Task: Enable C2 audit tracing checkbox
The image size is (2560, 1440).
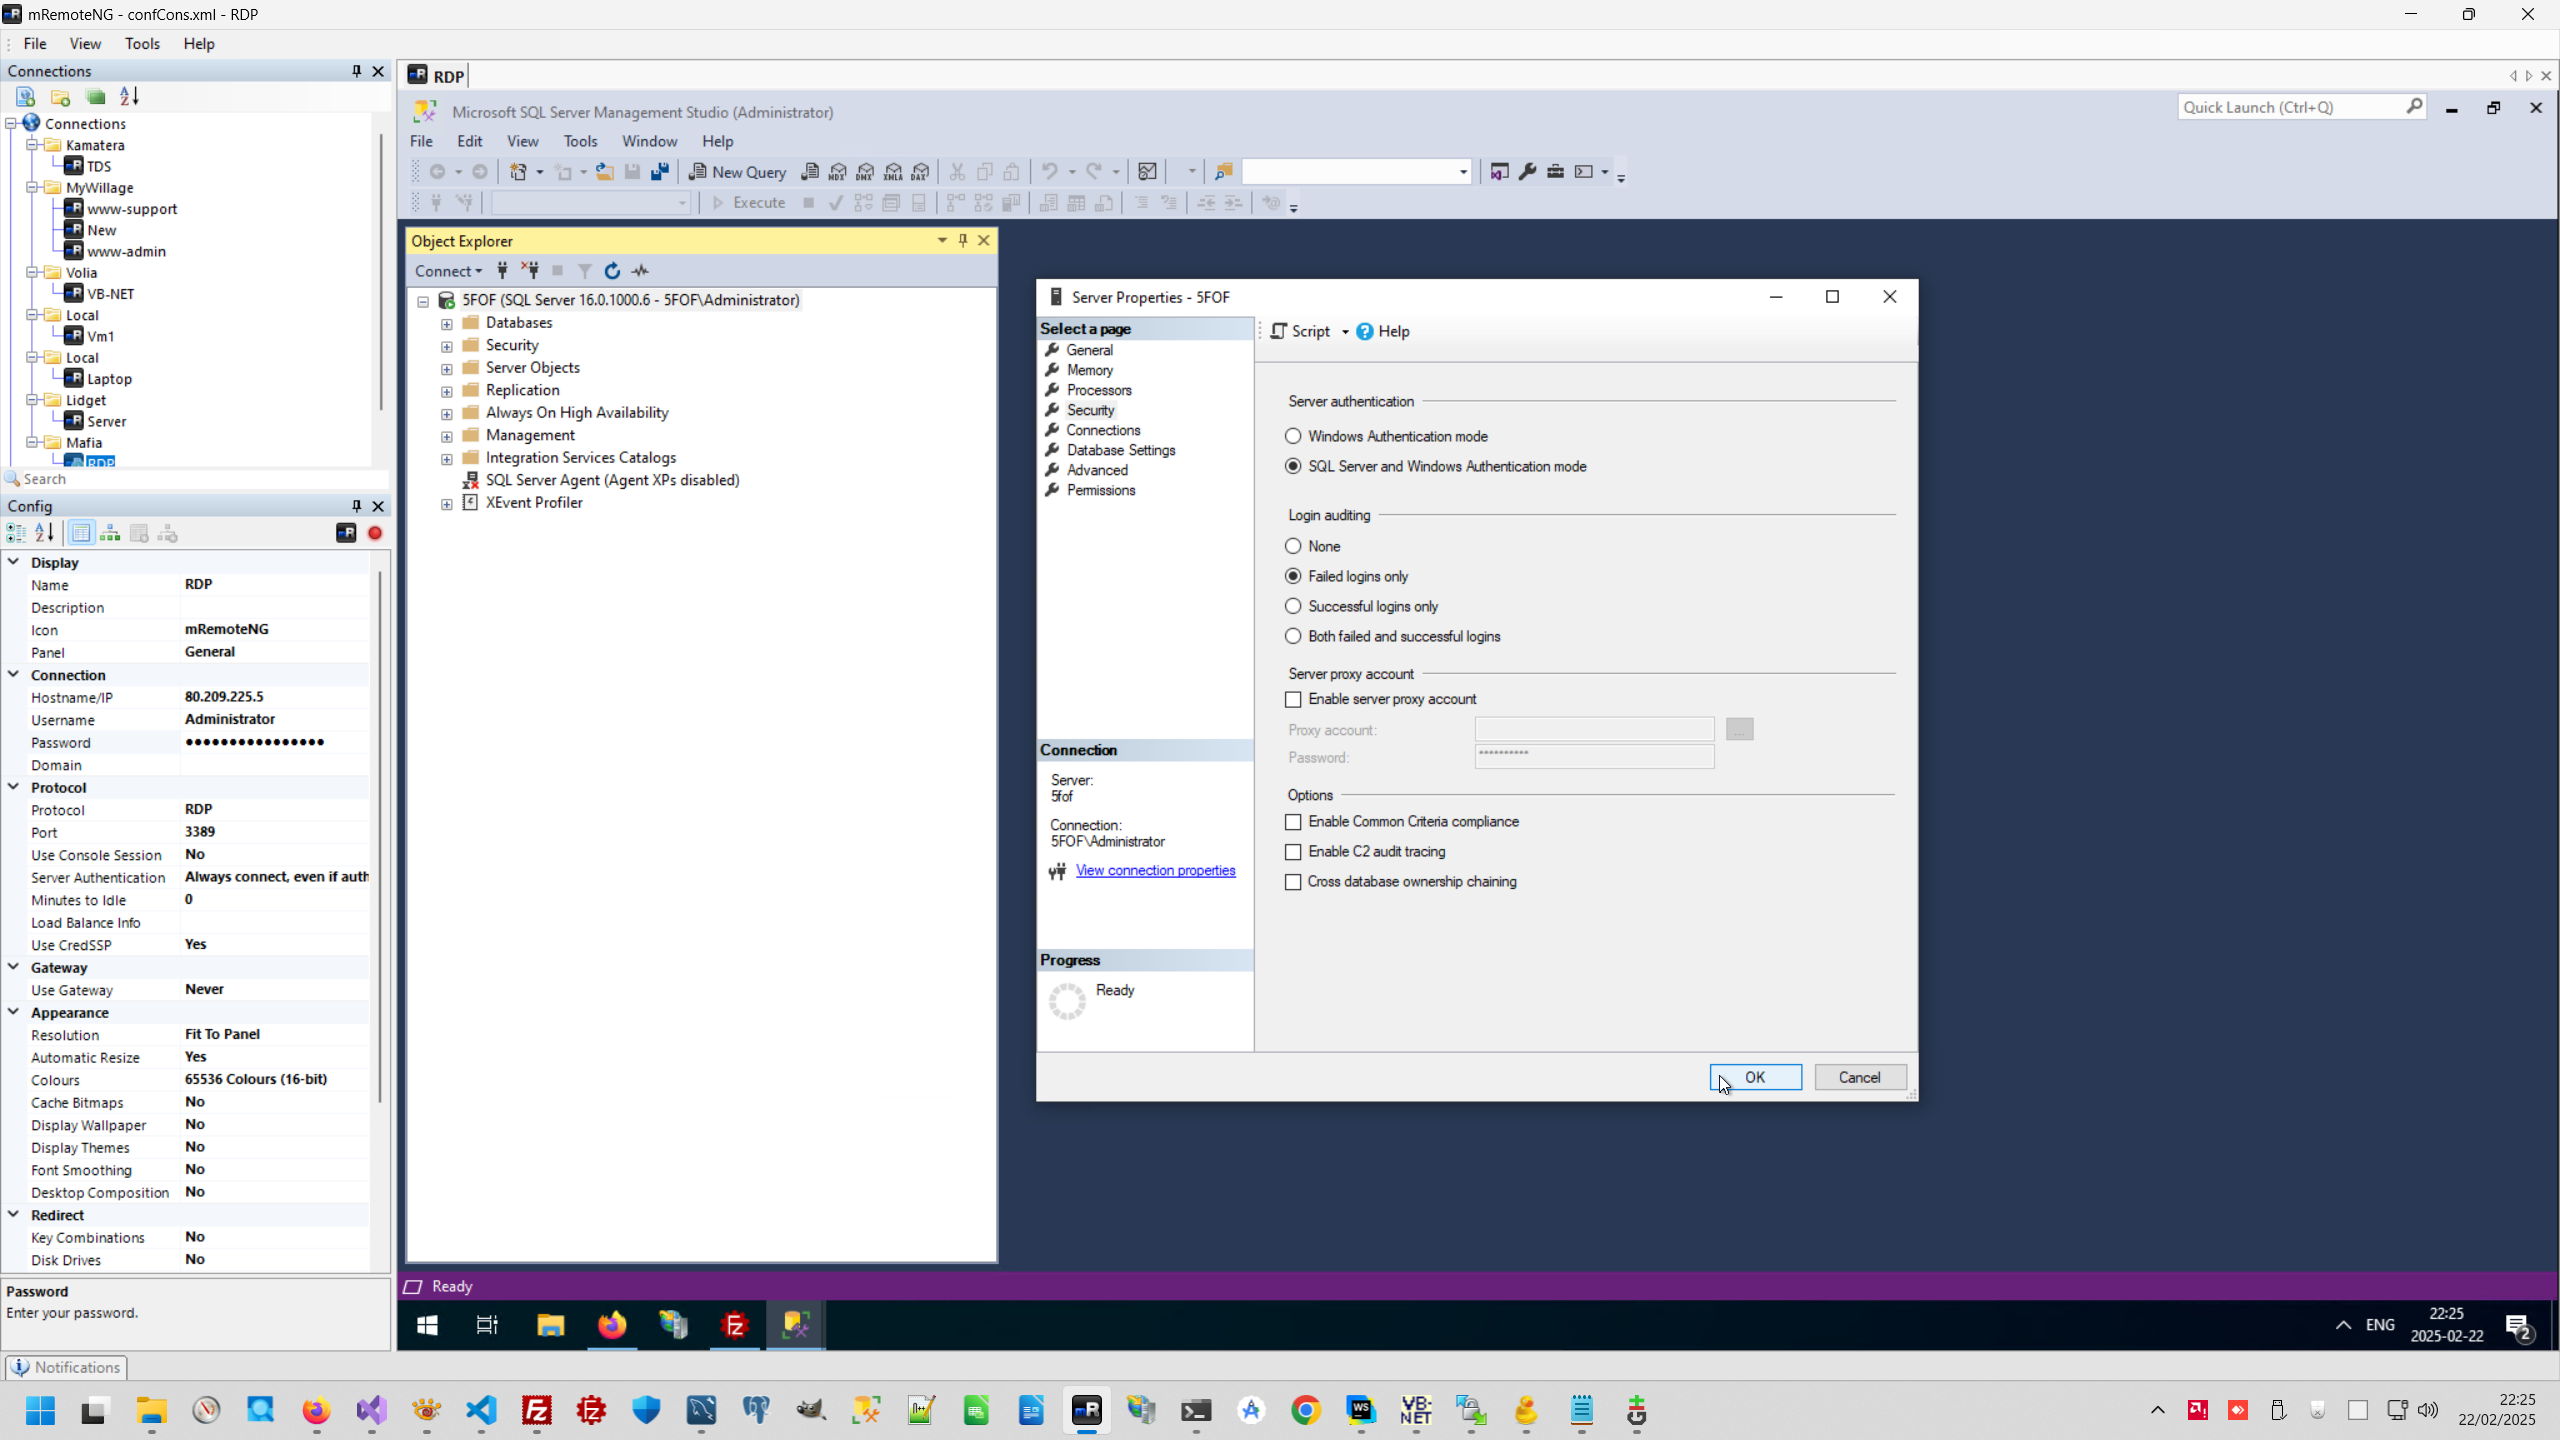Action: [x=1293, y=852]
